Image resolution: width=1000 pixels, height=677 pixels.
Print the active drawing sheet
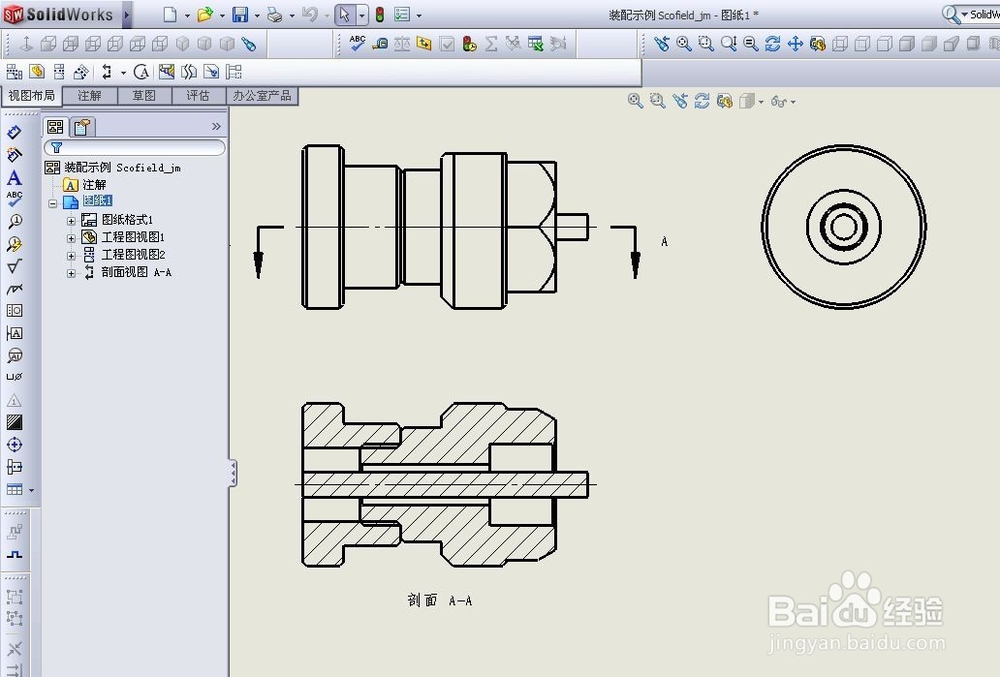click(274, 13)
